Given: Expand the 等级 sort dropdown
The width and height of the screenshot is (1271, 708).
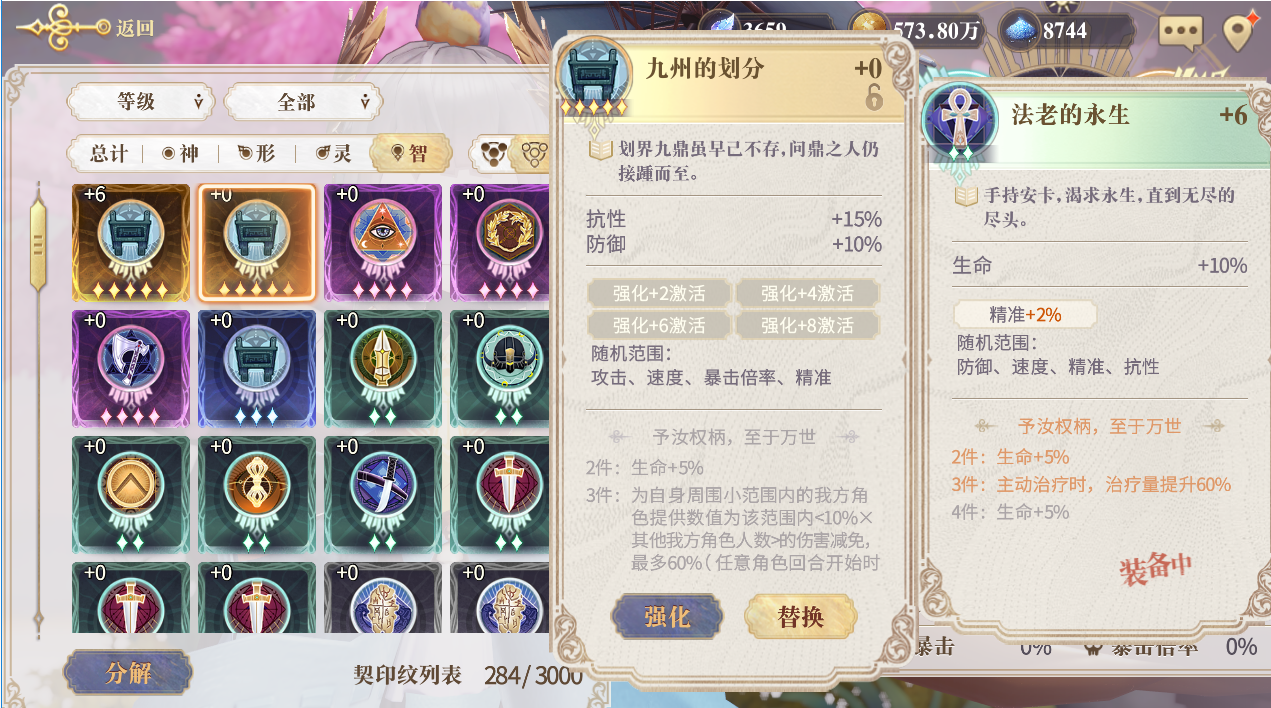Looking at the screenshot, I should tap(142, 101).
